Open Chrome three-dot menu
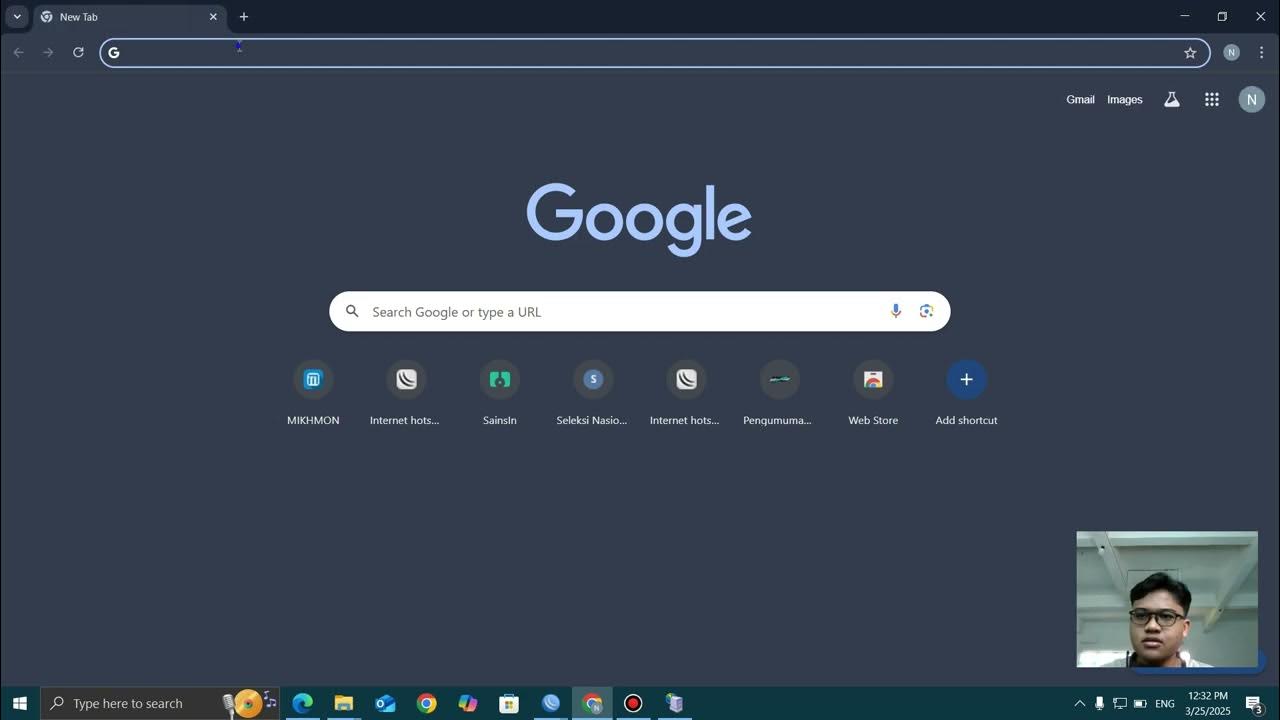Screen dimensions: 1280x720 [1261, 53]
